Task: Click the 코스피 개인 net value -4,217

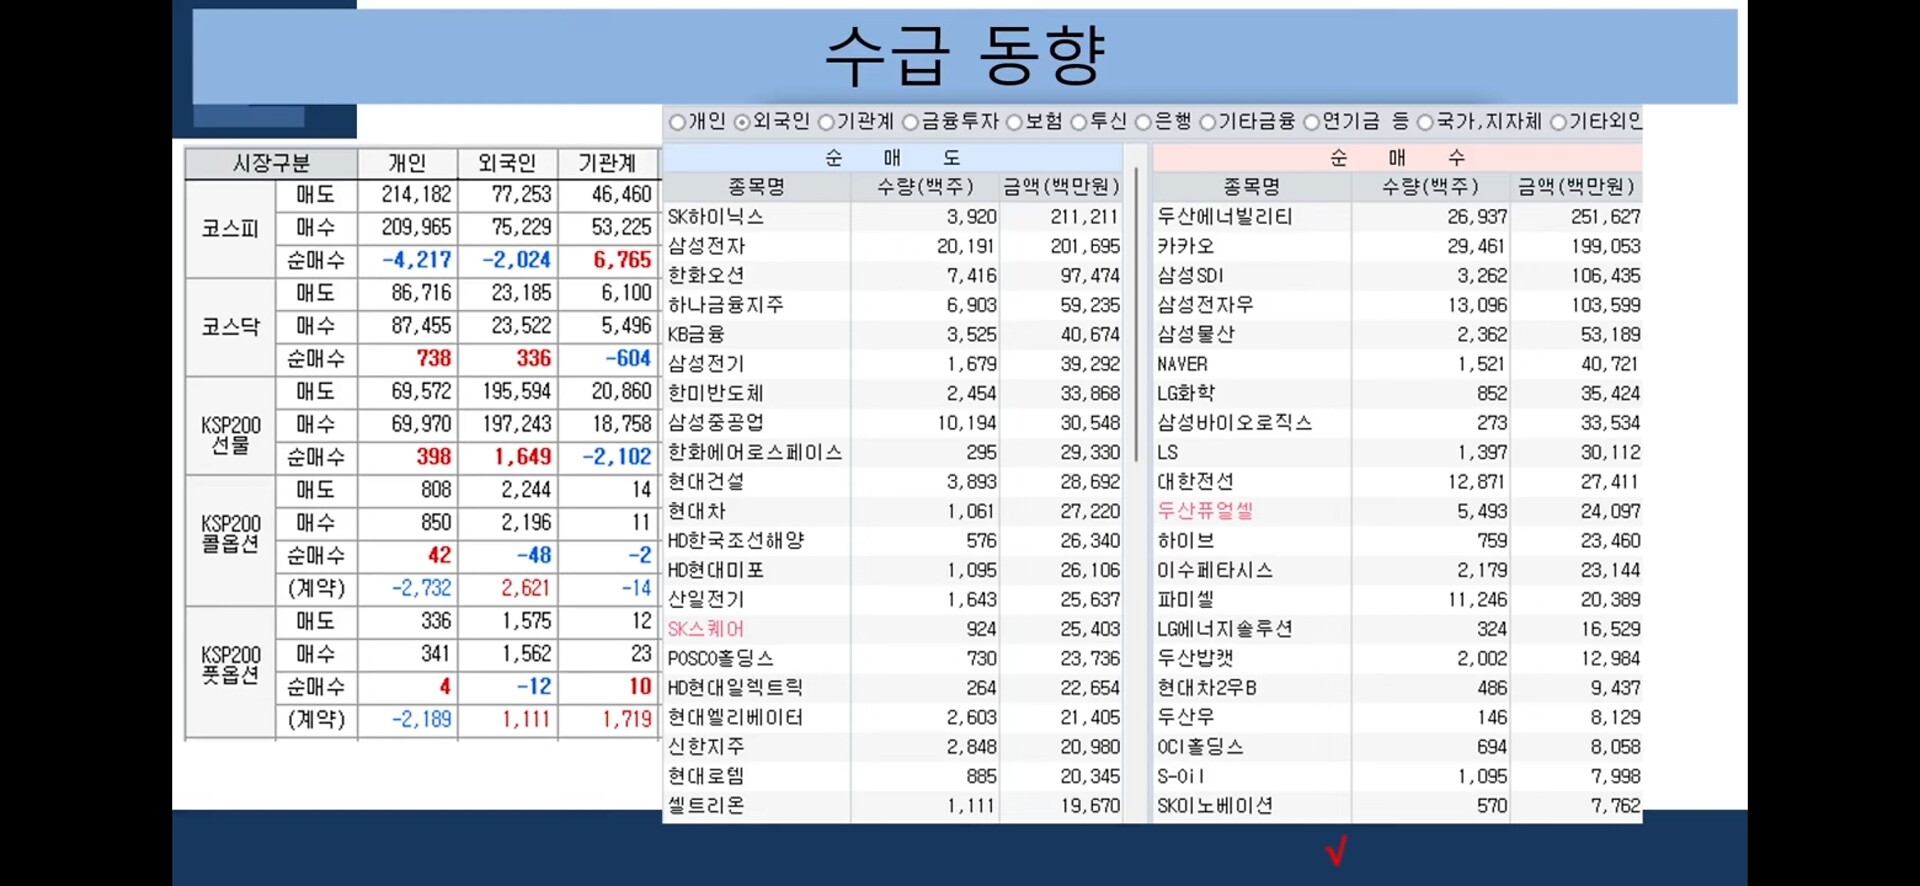Action: (417, 260)
